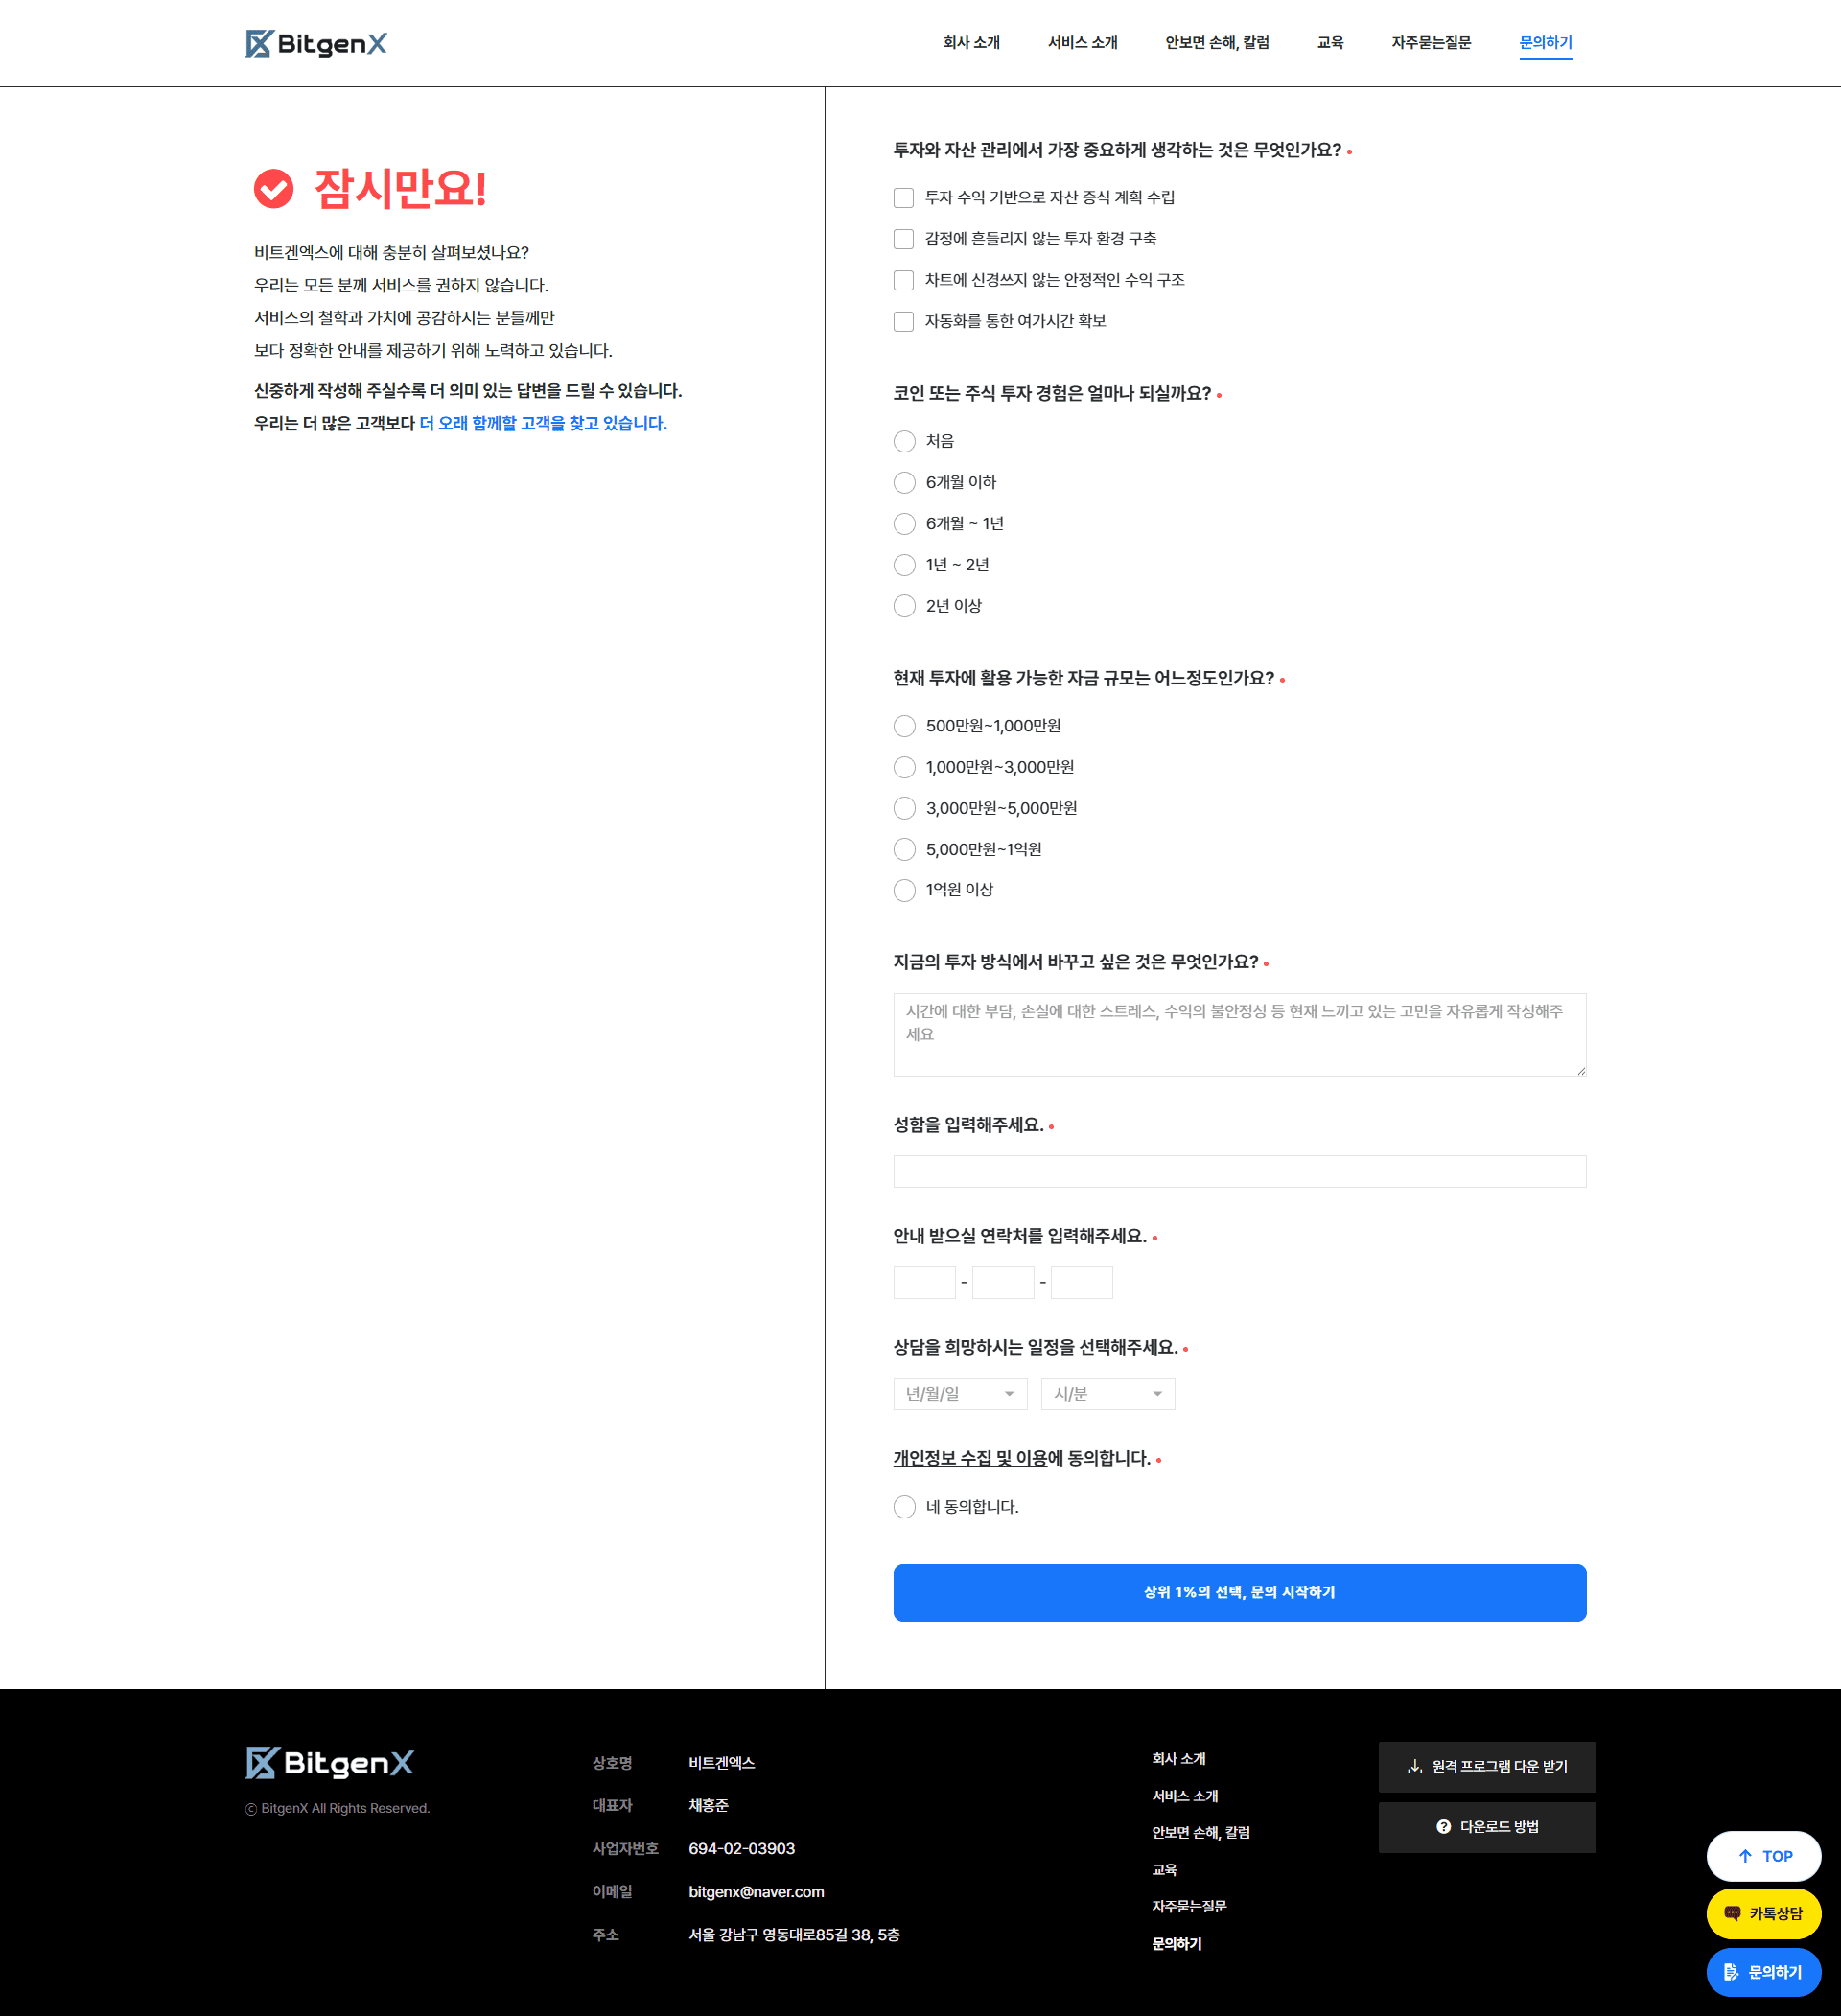The width and height of the screenshot is (1841, 2016).
Task: Choose 1,000만원~3,000만원 fund size
Action: click(x=904, y=767)
